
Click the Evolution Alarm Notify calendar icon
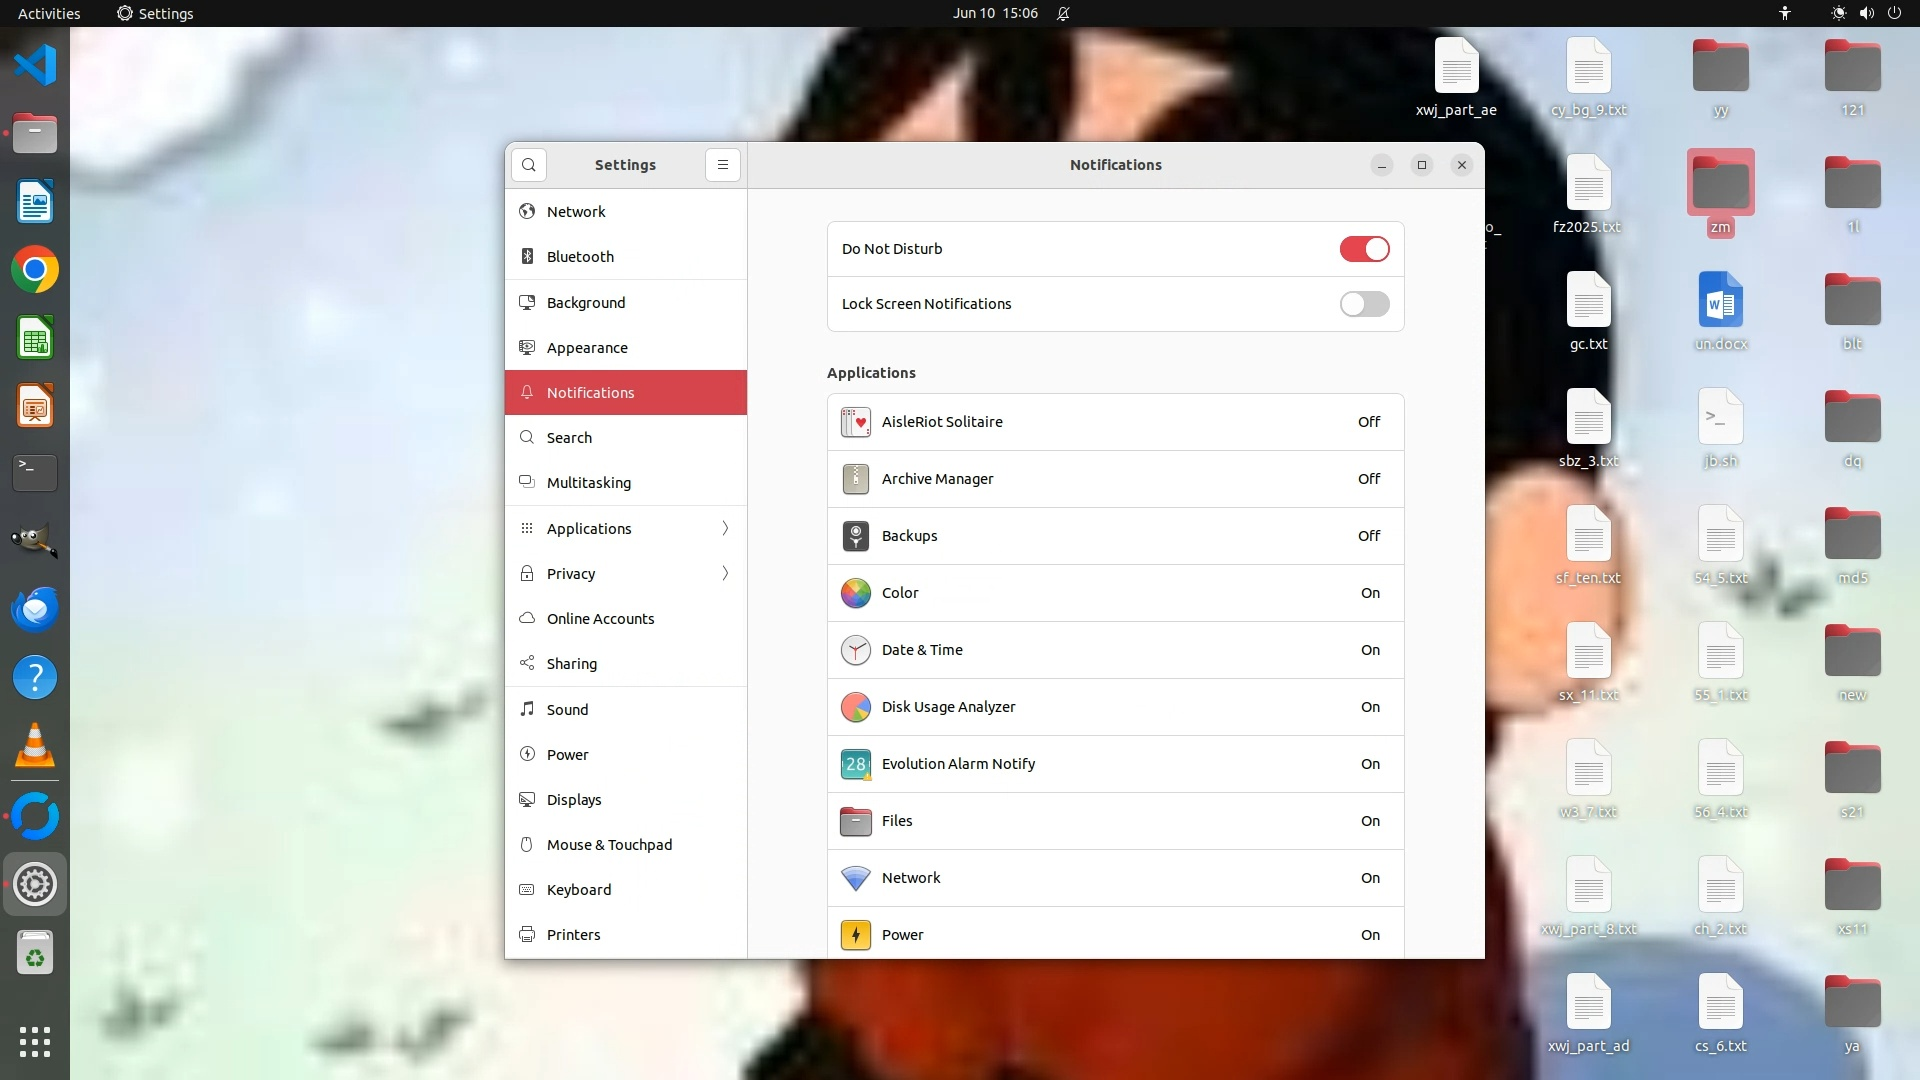tap(855, 764)
